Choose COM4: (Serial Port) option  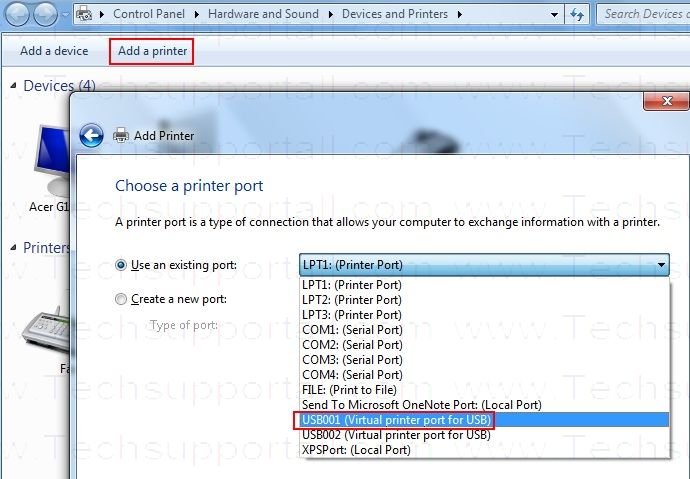[x=484, y=375]
